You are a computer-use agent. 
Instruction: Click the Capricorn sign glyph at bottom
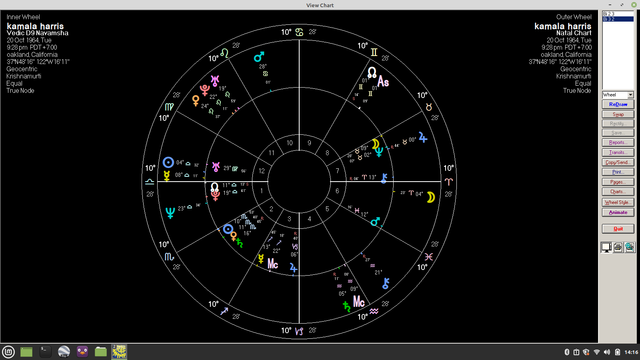click(x=299, y=331)
